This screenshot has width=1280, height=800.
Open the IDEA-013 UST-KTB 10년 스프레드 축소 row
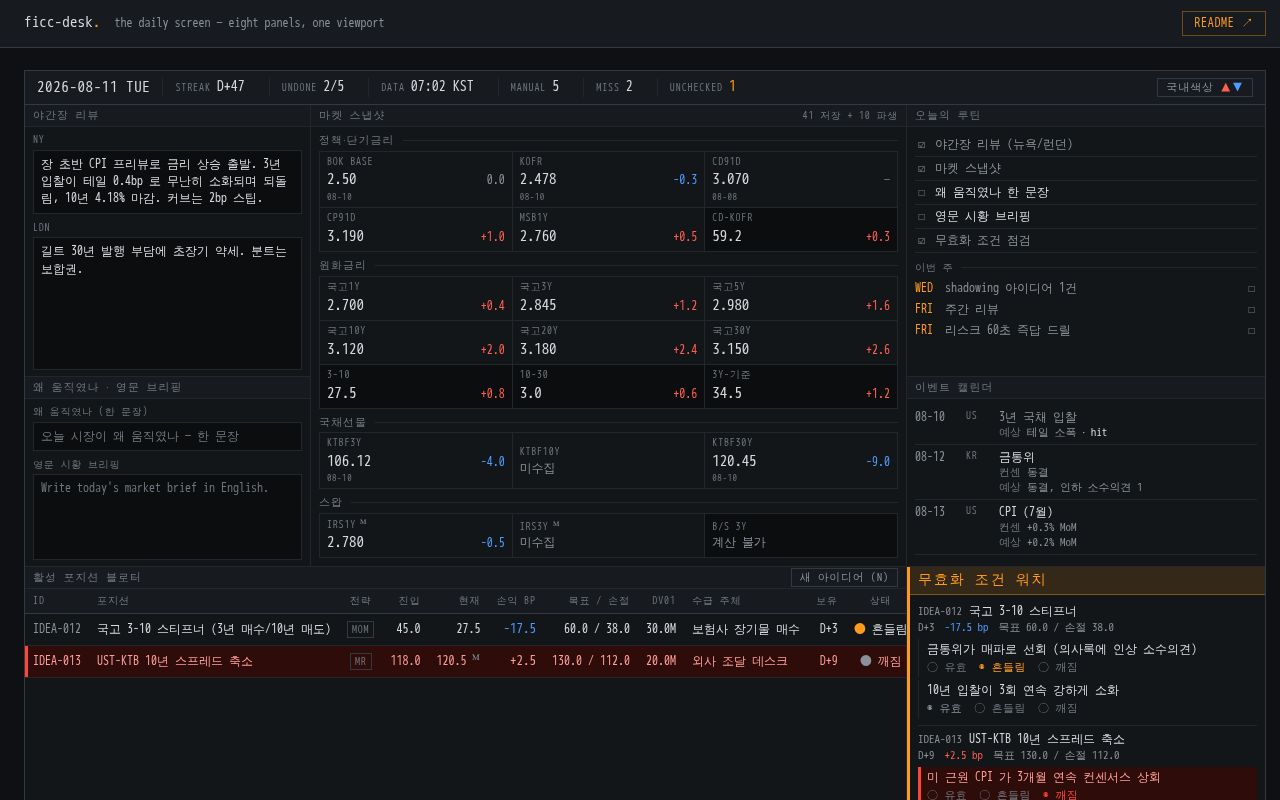pos(466,661)
